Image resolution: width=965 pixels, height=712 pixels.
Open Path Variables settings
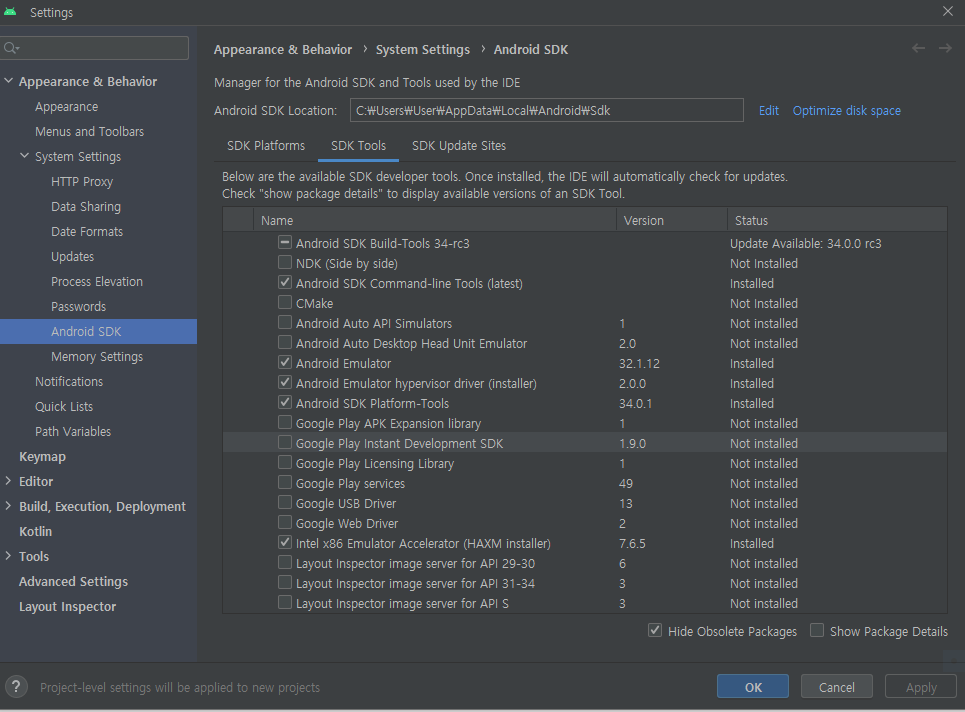tap(73, 431)
